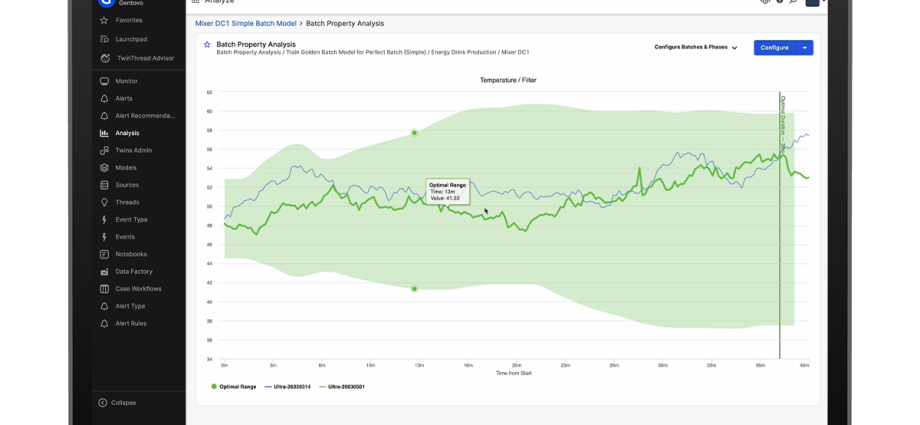Open the Data Factory icon
The width and height of the screenshot is (920, 425).
tap(105, 271)
